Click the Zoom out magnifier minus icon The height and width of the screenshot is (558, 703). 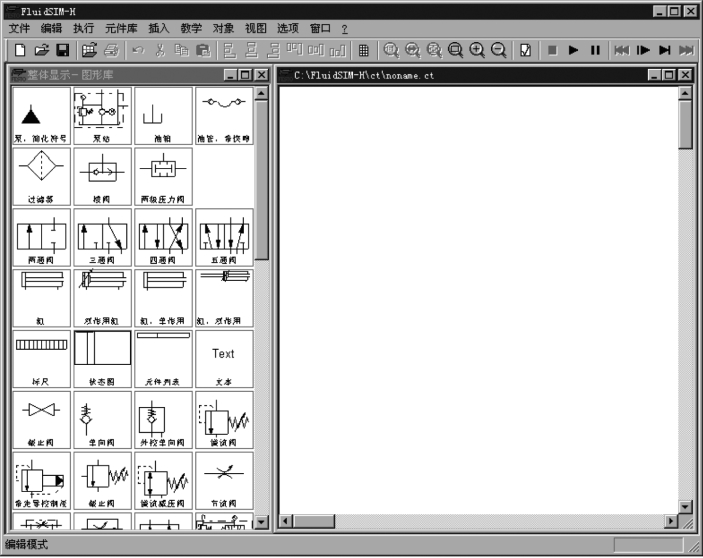tap(499, 50)
